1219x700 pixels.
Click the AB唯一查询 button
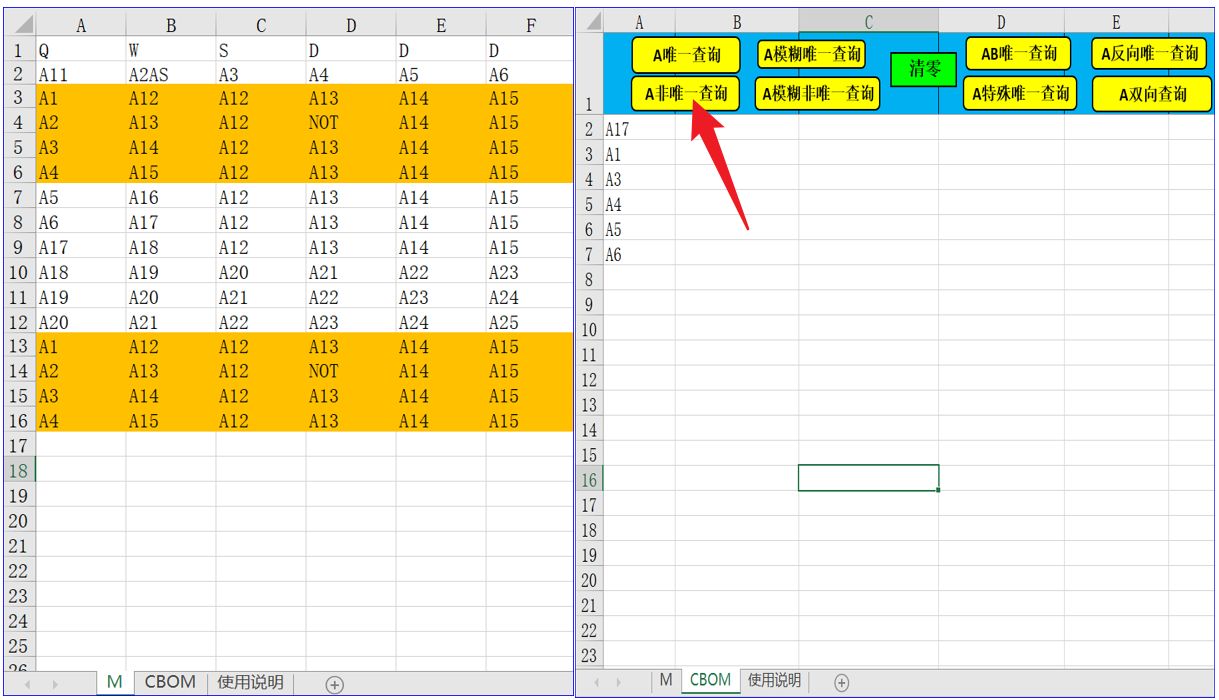(1018, 54)
